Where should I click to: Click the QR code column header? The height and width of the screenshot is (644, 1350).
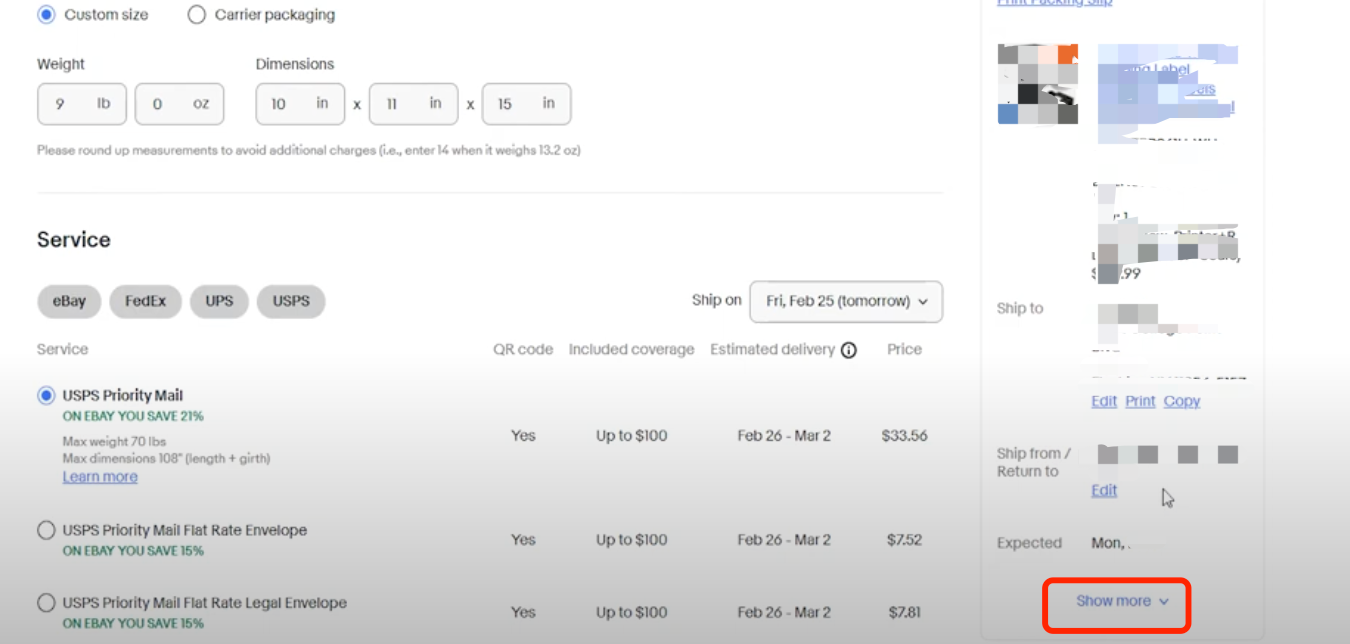523,350
